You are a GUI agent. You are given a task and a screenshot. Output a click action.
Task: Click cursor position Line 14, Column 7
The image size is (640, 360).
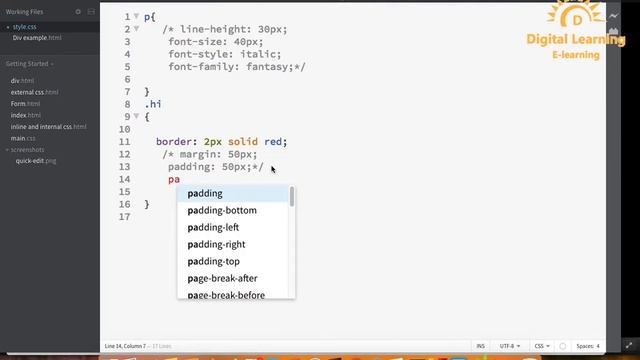[x=125, y=346]
